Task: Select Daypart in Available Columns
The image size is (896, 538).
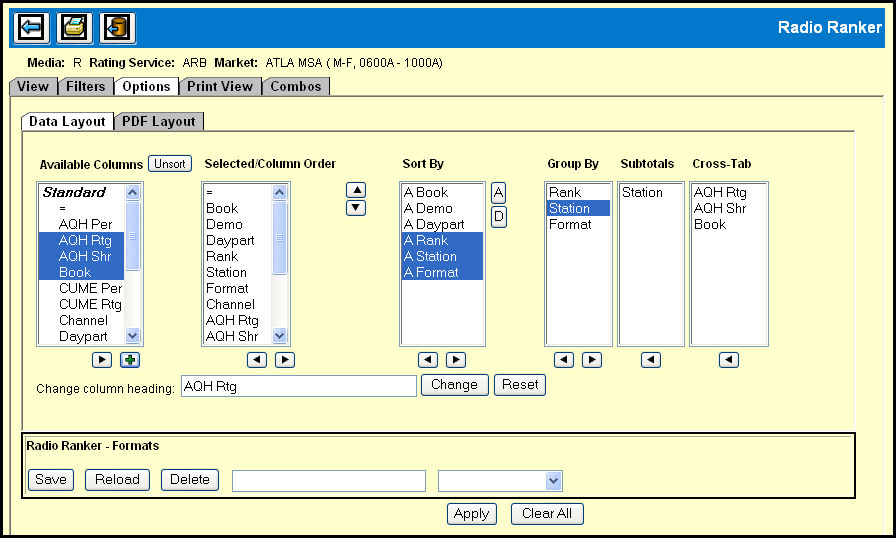Action: pyautogui.click(x=83, y=336)
